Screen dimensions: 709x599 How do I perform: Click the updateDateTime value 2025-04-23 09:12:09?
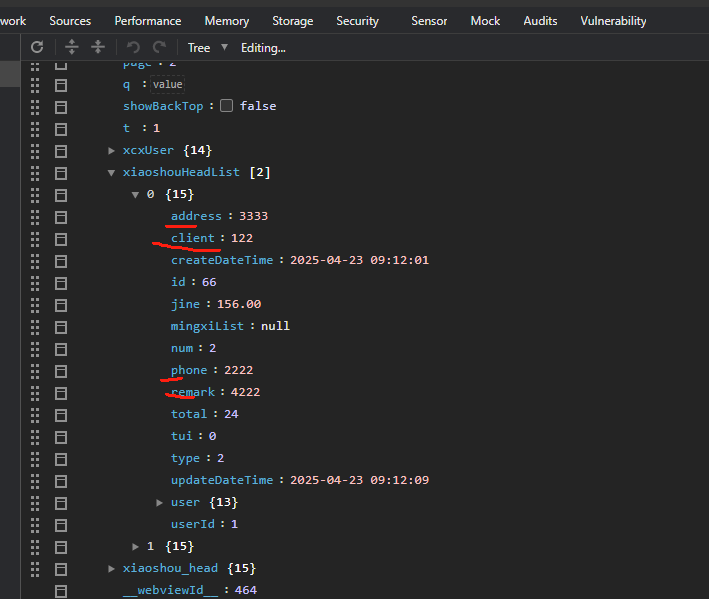tap(359, 480)
